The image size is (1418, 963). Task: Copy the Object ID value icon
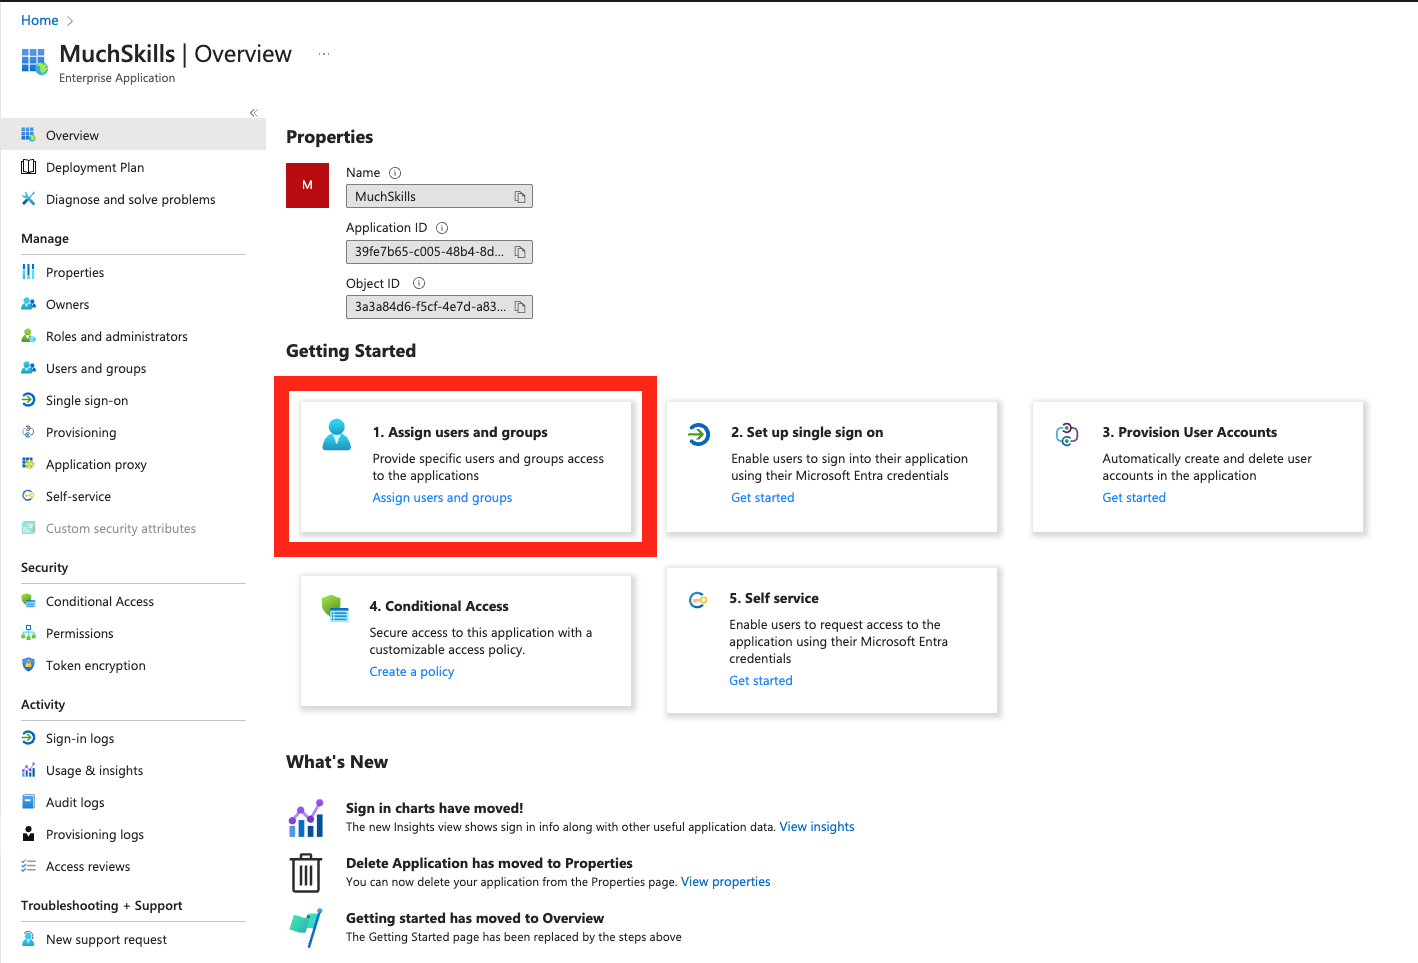pyautogui.click(x=520, y=307)
